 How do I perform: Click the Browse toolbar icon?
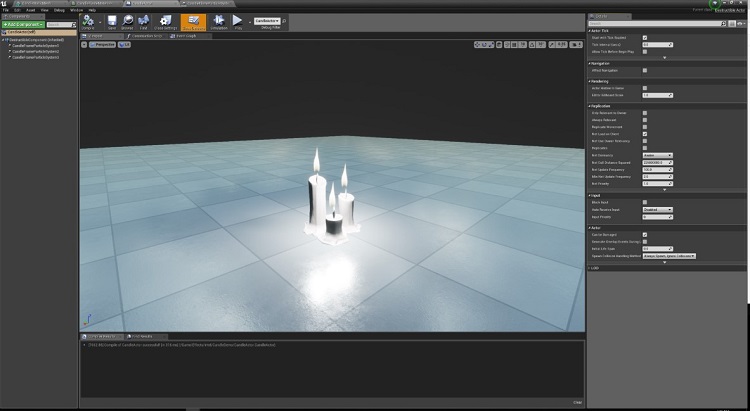129,21
